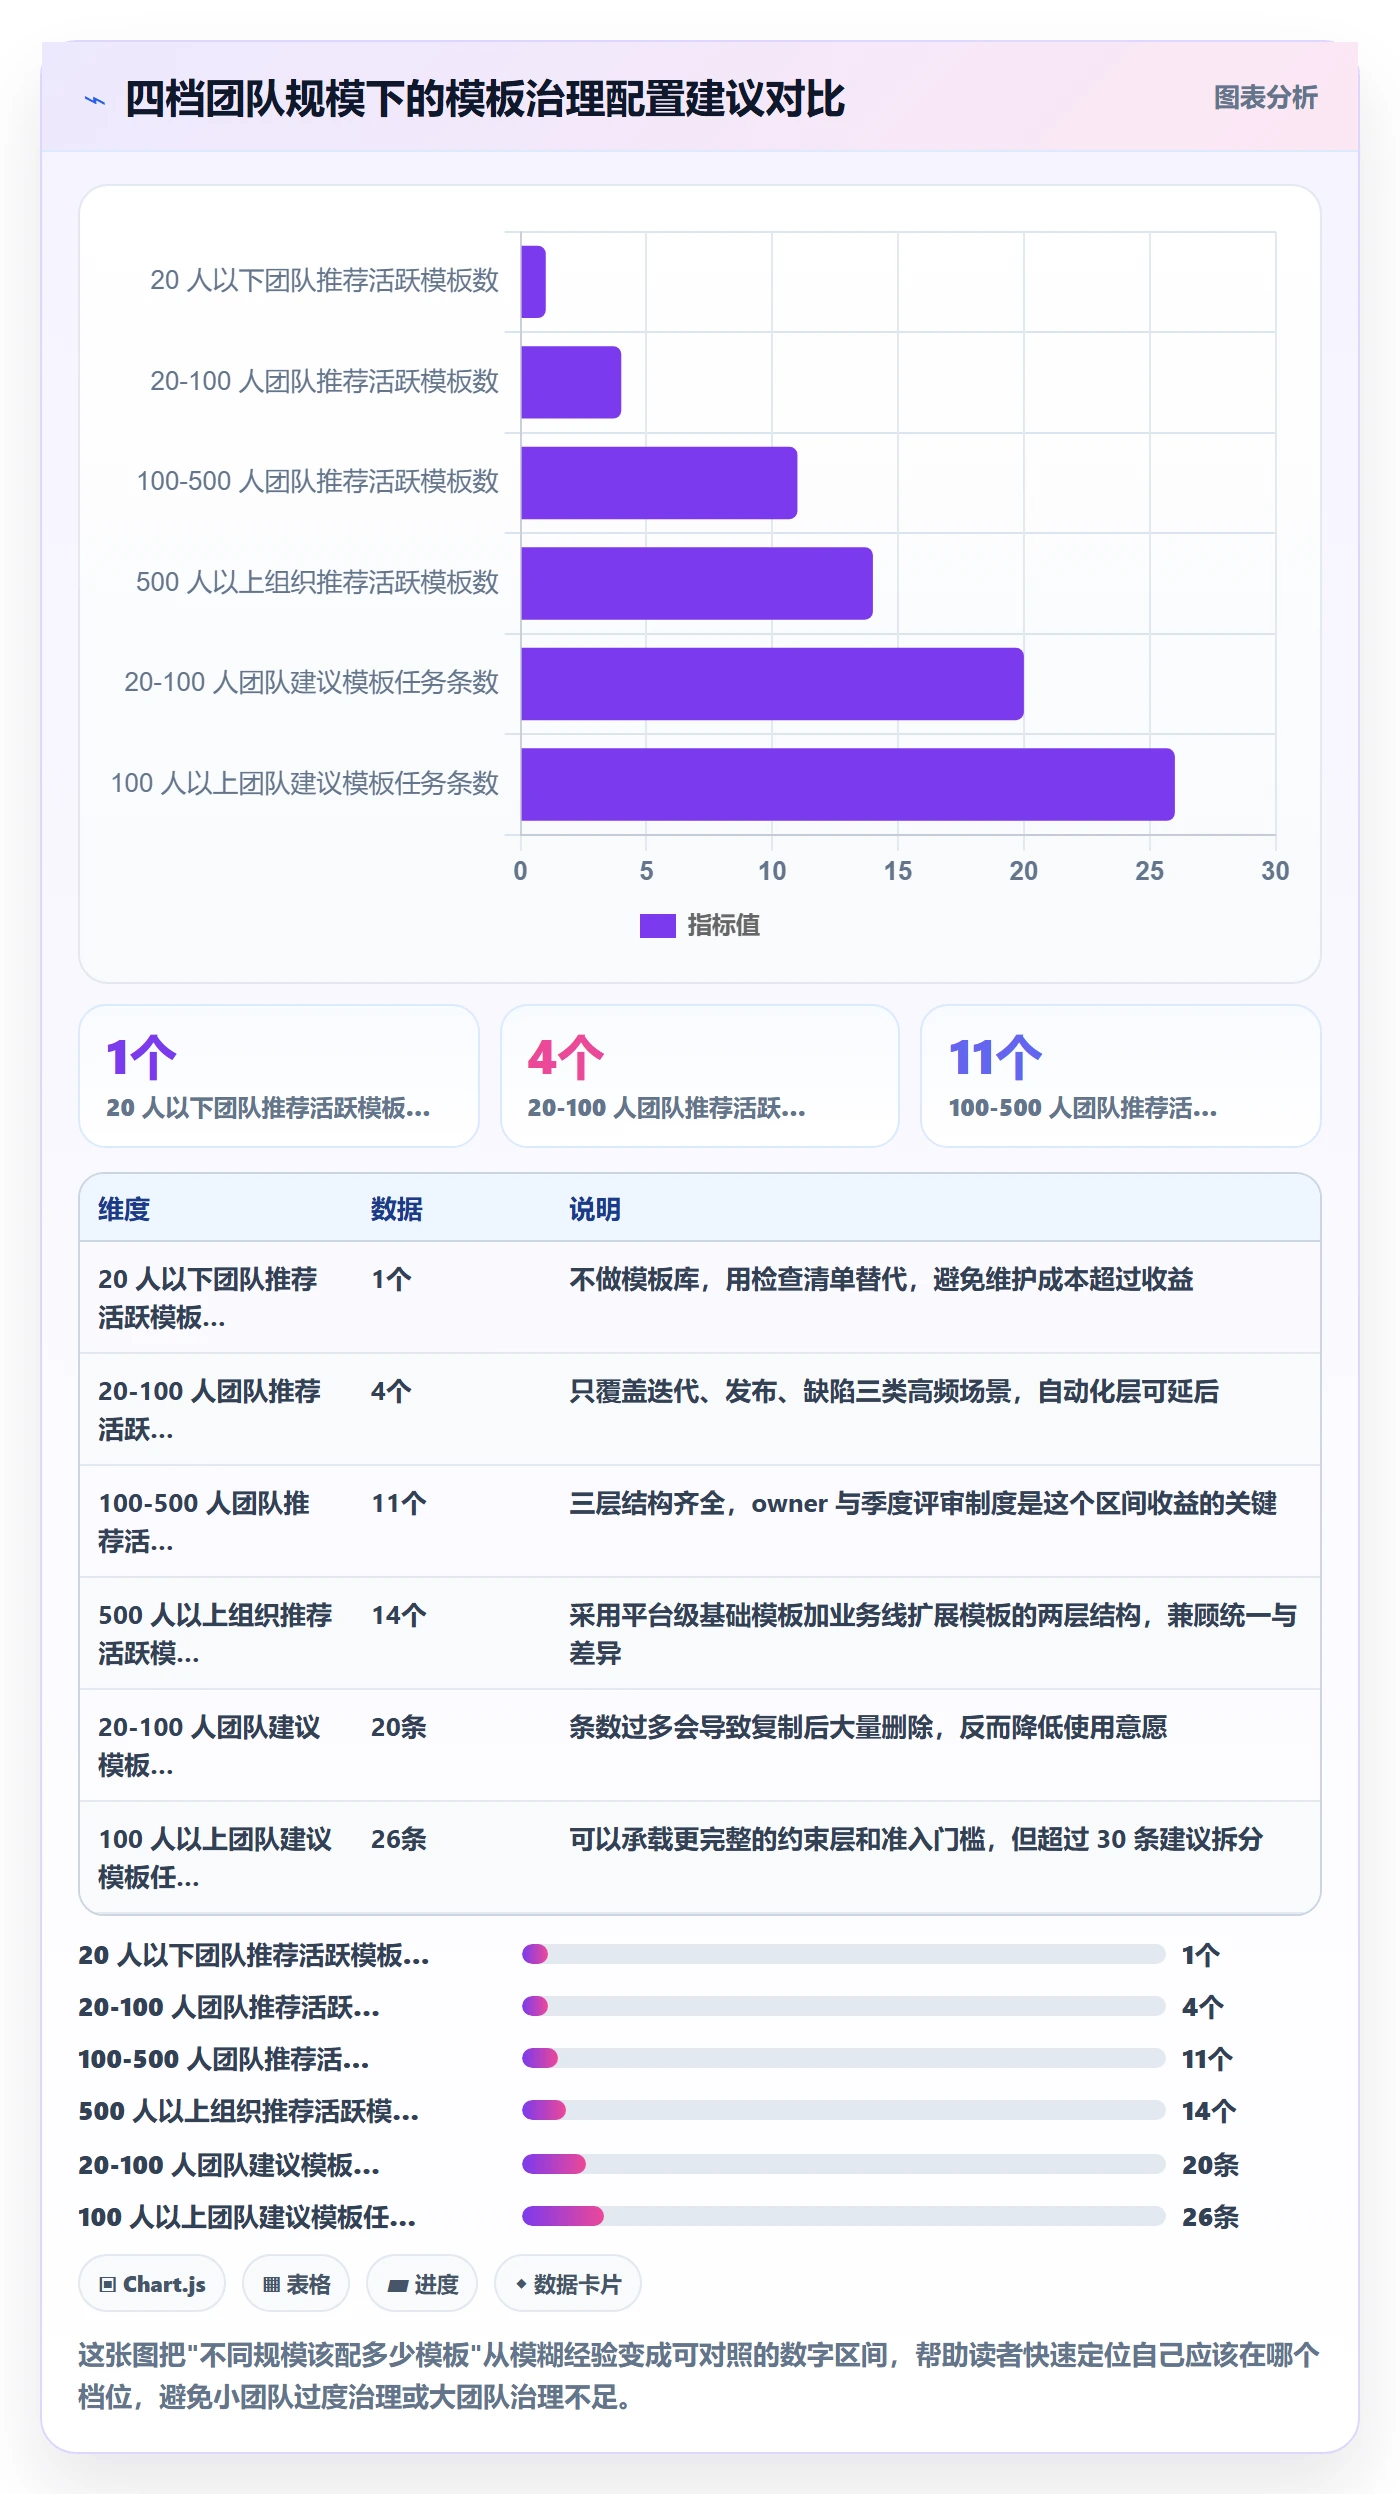The width and height of the screenshot is (1400, 2494).
Task: Open the 11个 data card
Action: click(1121, 1076)
